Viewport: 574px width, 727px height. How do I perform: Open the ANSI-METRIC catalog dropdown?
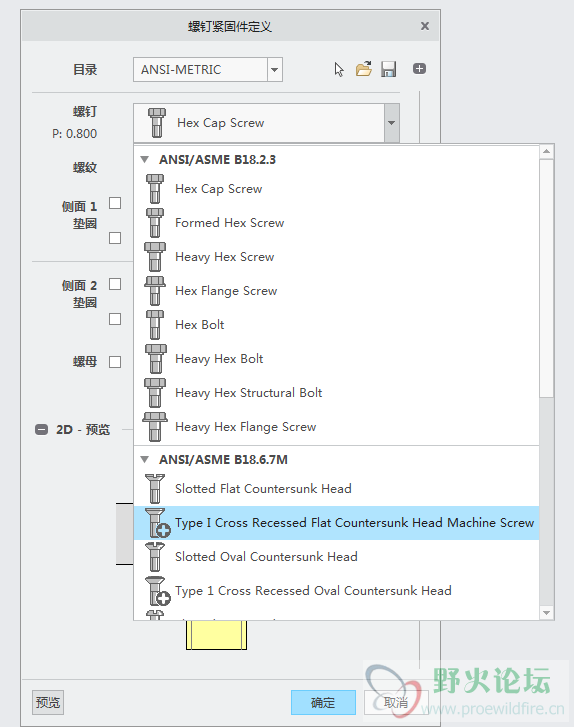click(x=274, y=70)
